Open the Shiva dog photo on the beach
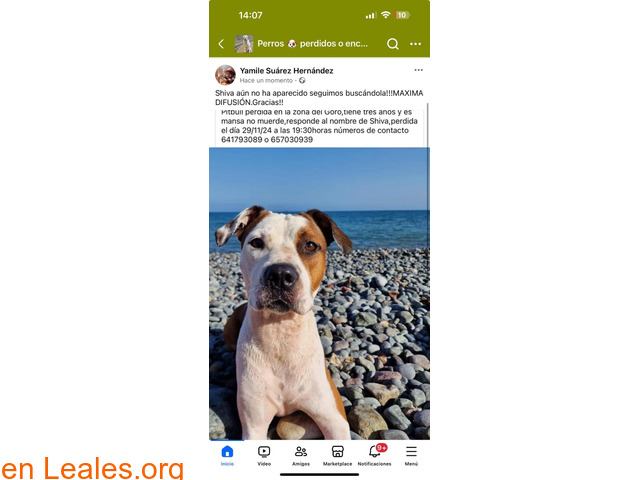Screen dimensions: 640x480 pyautogui.click(x=319, y=293)
